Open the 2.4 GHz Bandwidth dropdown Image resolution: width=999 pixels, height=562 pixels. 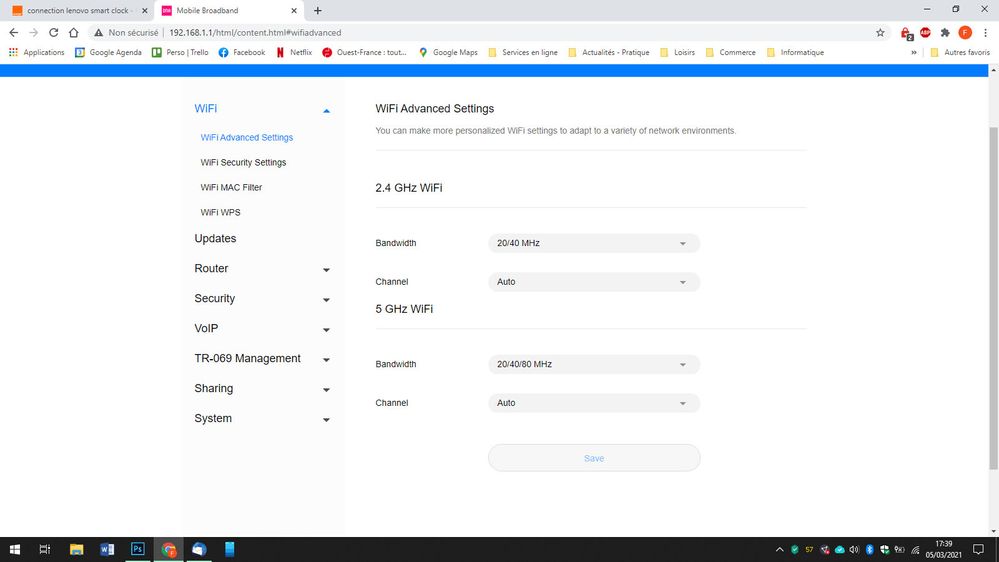click(593, 243)
